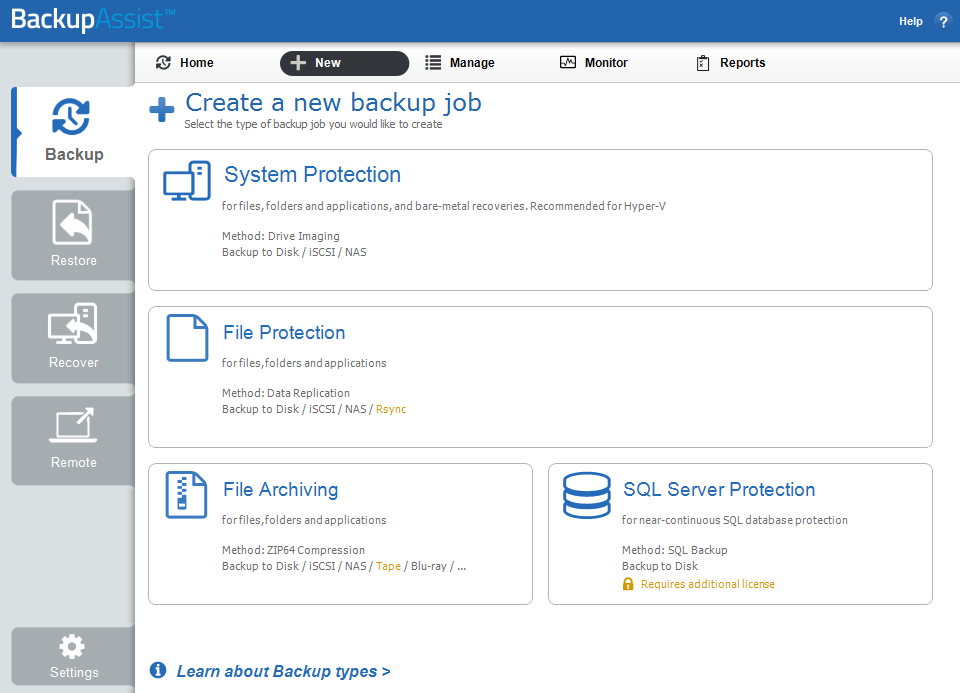
Task: Open the Restore sidebar section
Action: click(x=73, y=235)
